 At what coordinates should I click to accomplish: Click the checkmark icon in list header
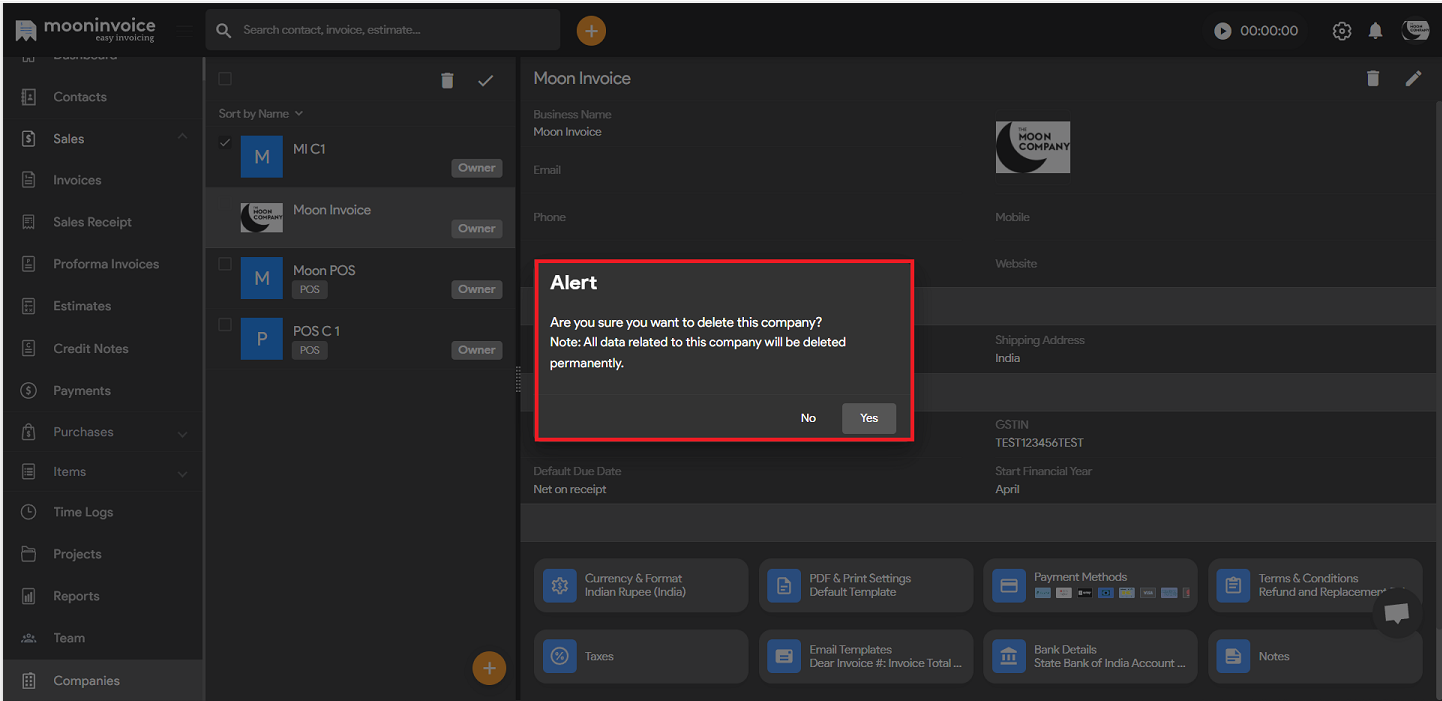pyautogui.click(x=486, y=81)
